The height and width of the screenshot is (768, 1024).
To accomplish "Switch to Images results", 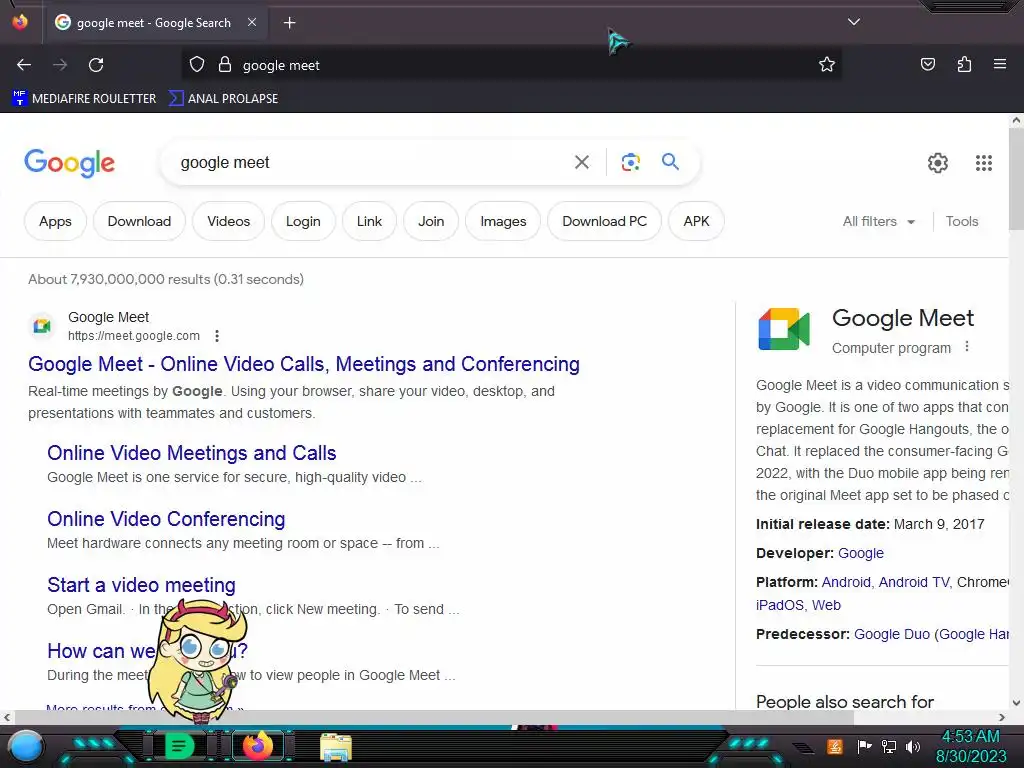I will point(503,221).
